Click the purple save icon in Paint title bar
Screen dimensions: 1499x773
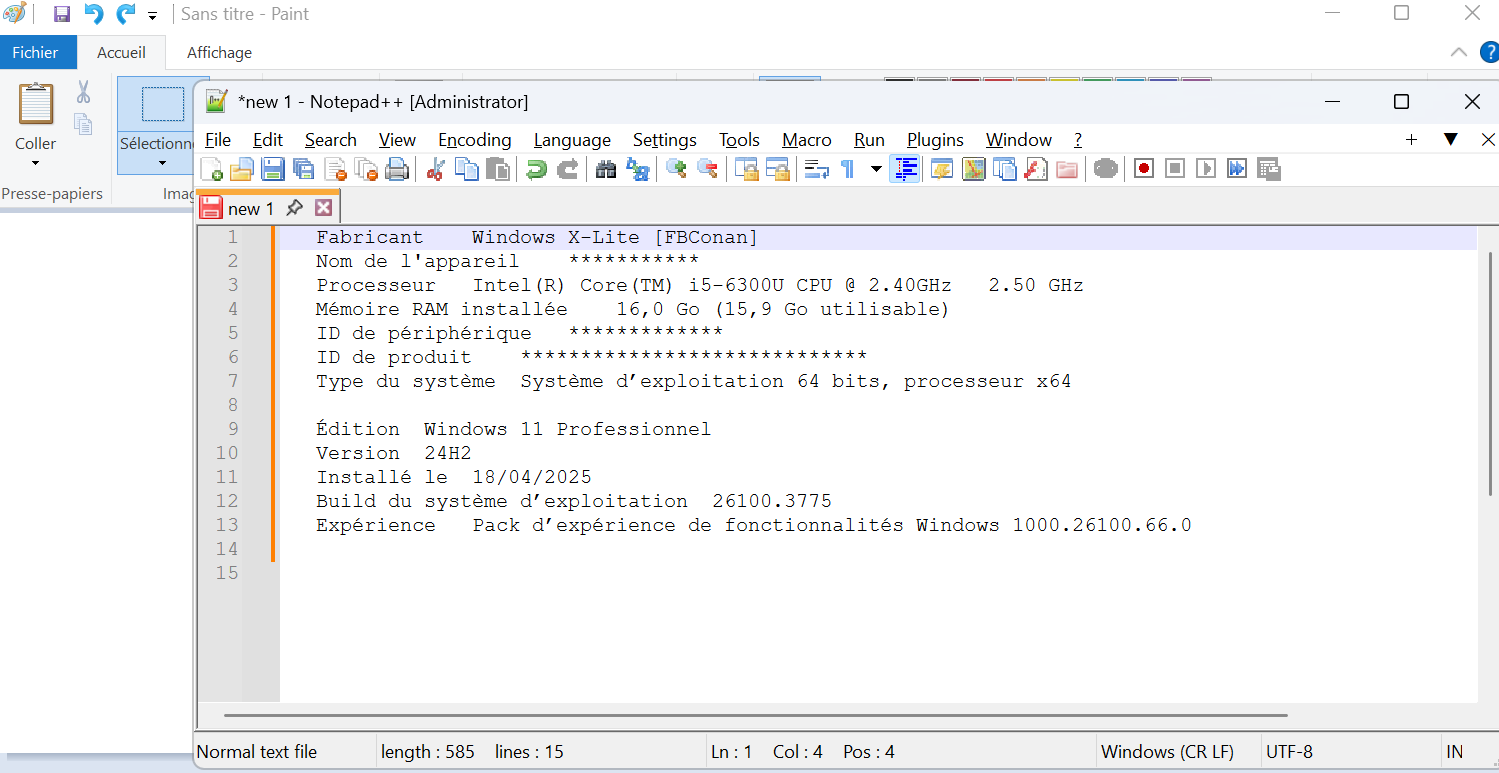point(62,14)
